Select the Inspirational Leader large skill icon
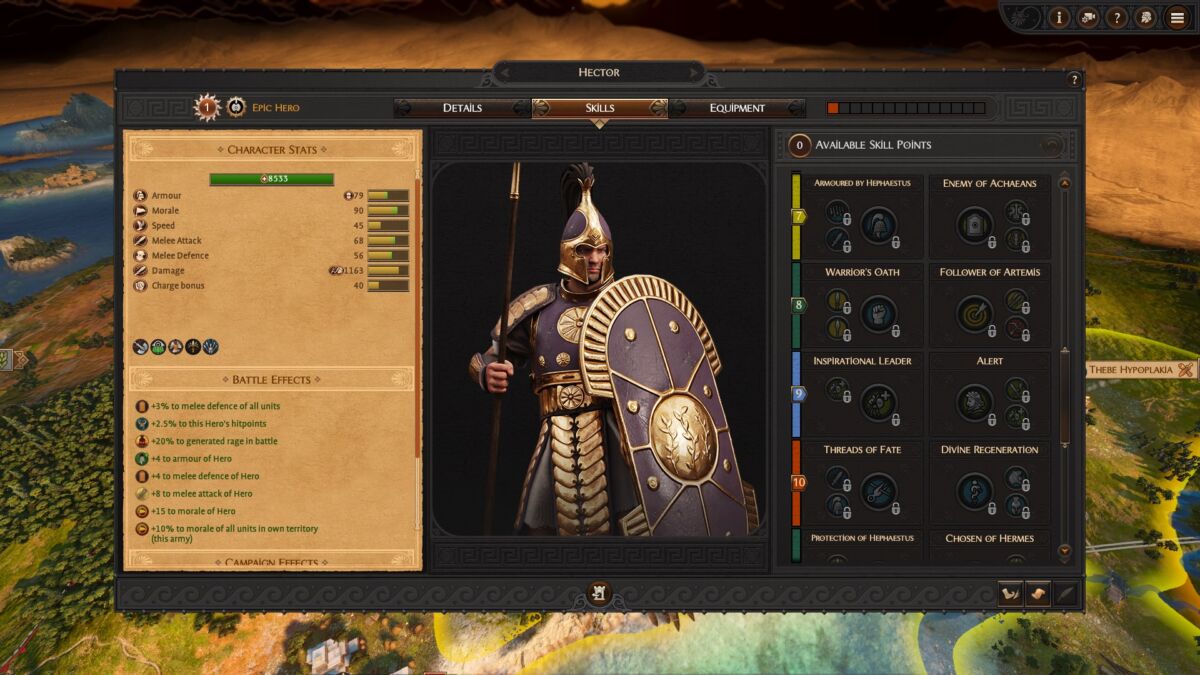The height and width of the screenshot is (675, 1200). tap(879, 403)
